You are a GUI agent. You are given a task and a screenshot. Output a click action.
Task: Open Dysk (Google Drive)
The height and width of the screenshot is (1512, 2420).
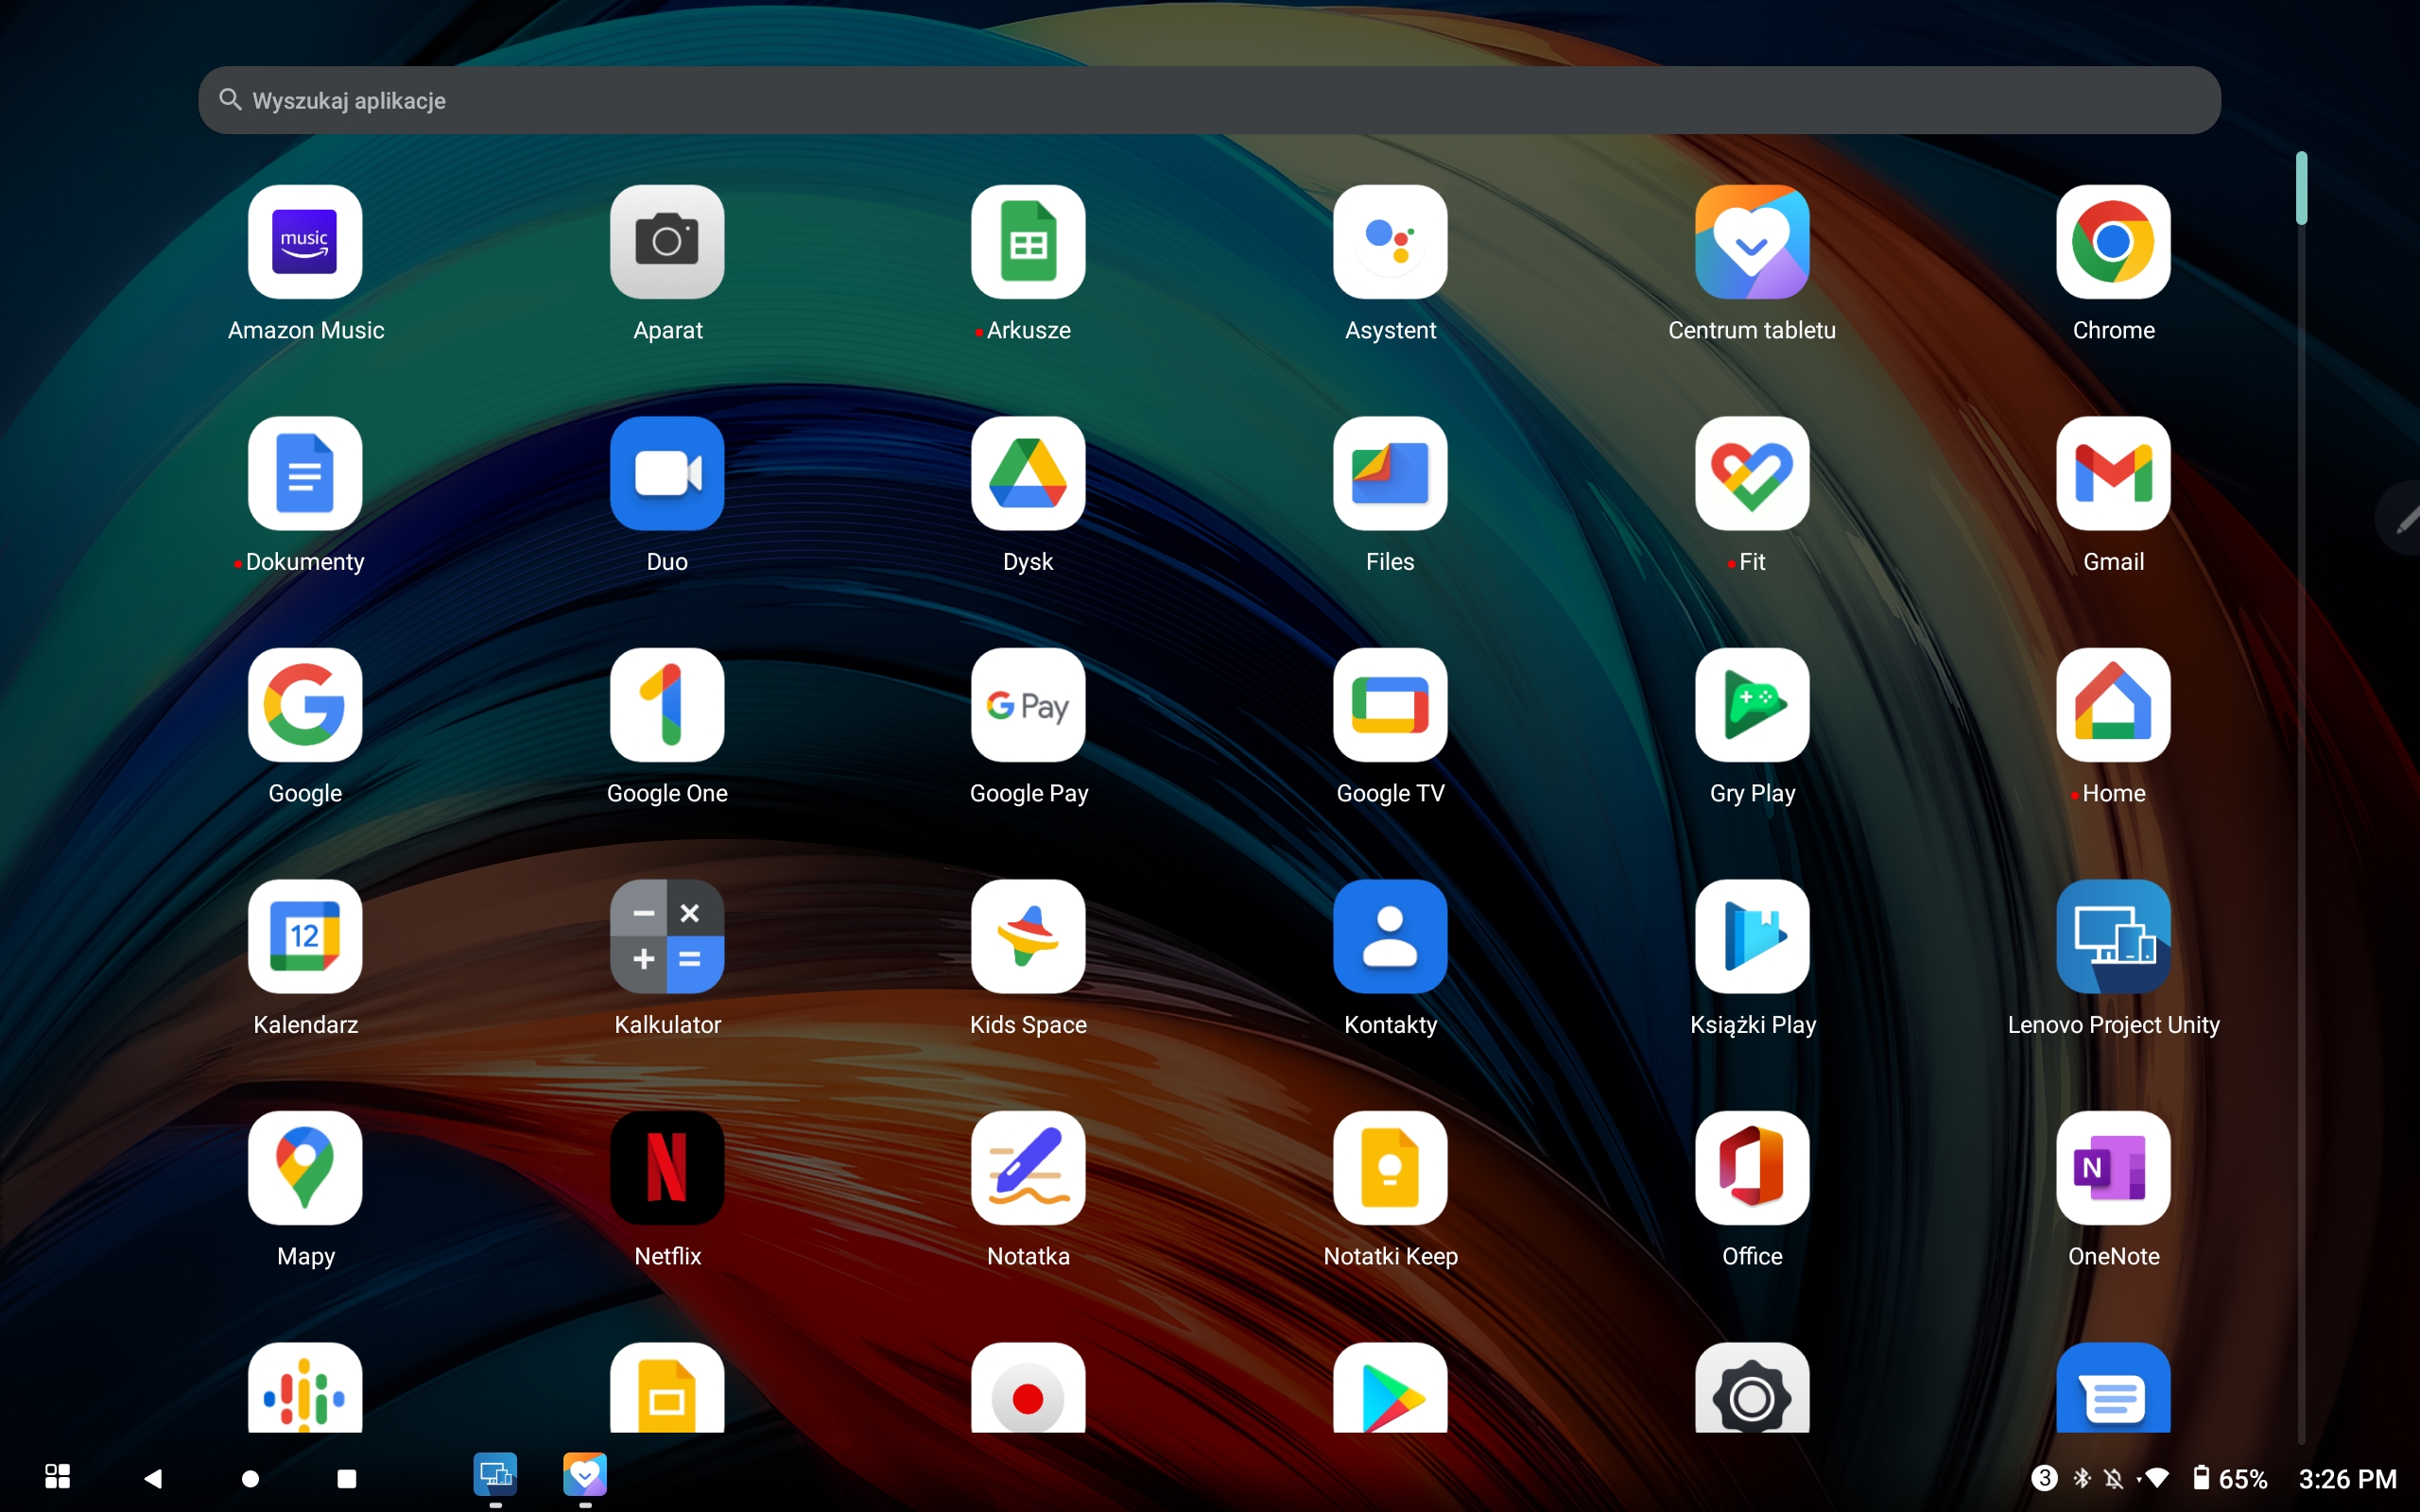(1028, 473)
